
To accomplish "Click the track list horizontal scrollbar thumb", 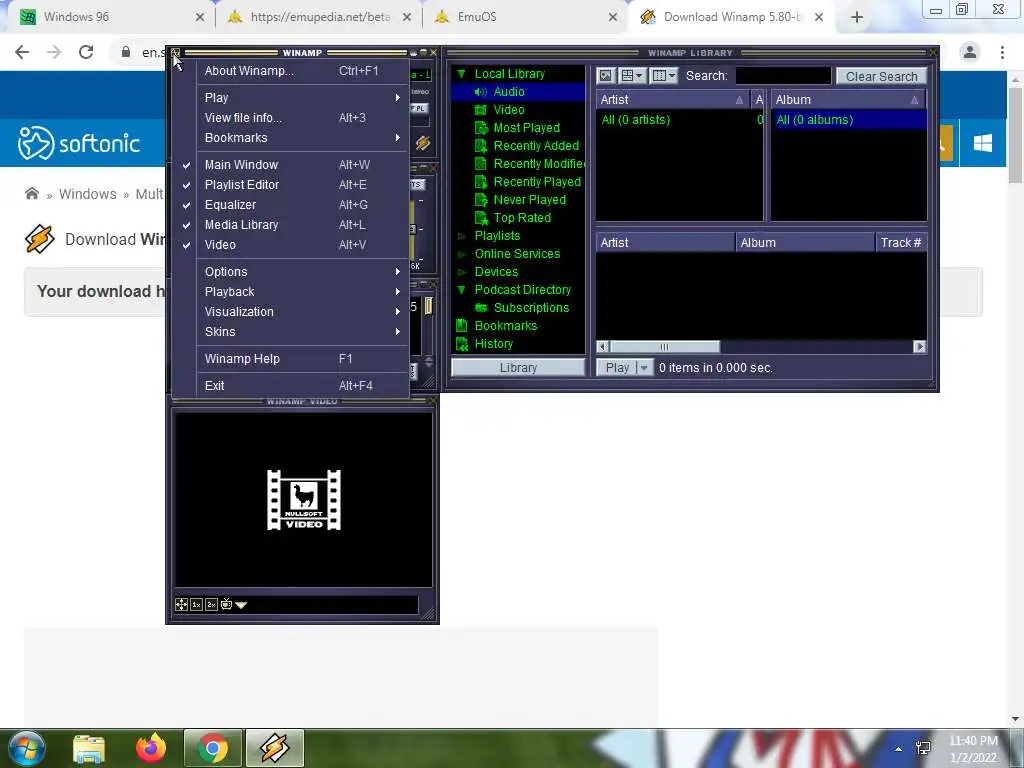I will [664, 347].
